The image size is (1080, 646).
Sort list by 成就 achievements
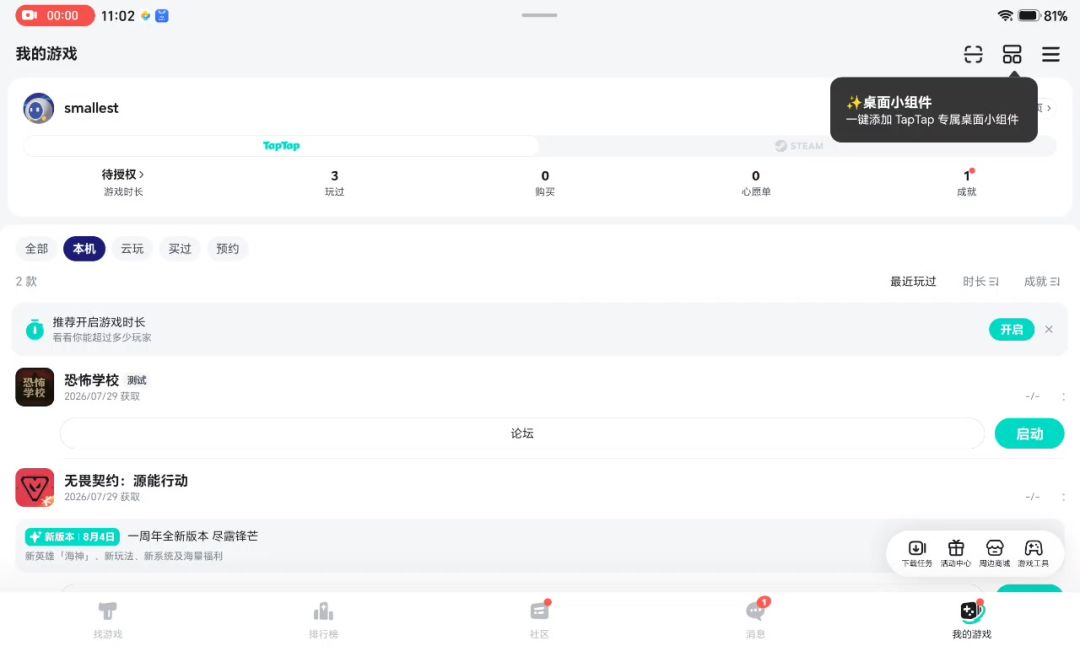point(1041,281)
